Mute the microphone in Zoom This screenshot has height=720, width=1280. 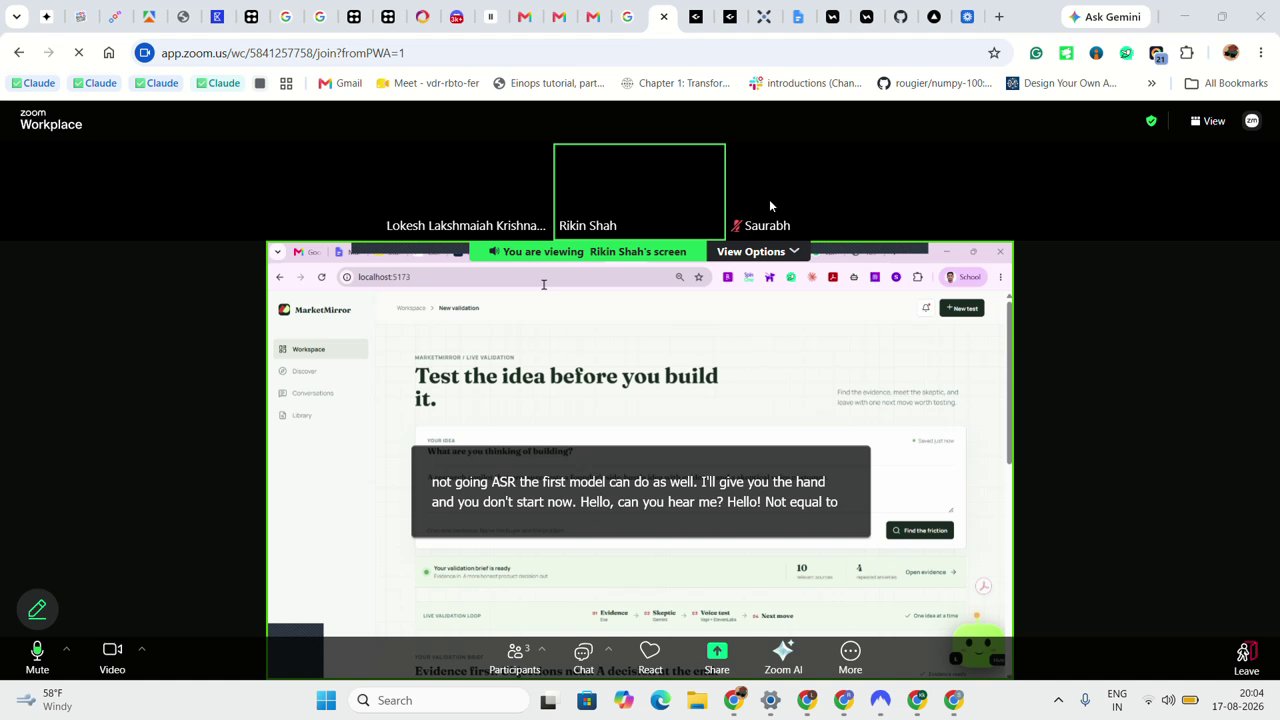tap(37, 657)
